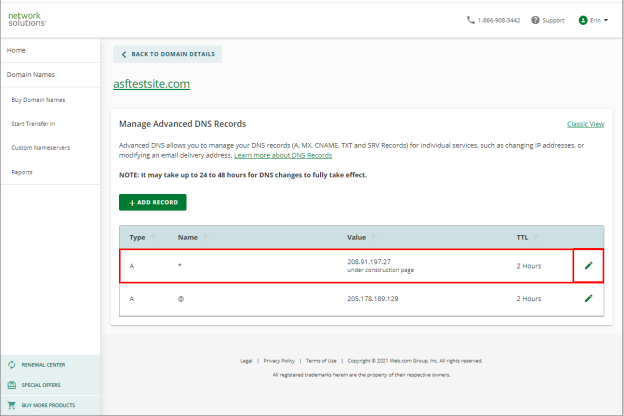
Task: Open Renewal Center refresh icon
Action: (12, 365)
